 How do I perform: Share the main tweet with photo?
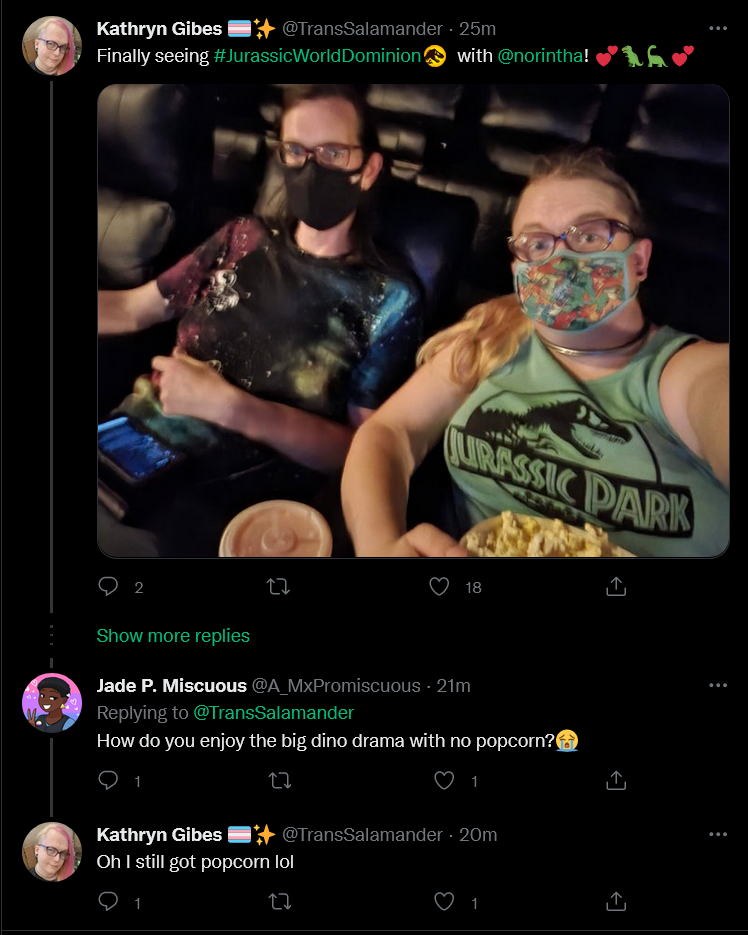click(x=616, y=587)
